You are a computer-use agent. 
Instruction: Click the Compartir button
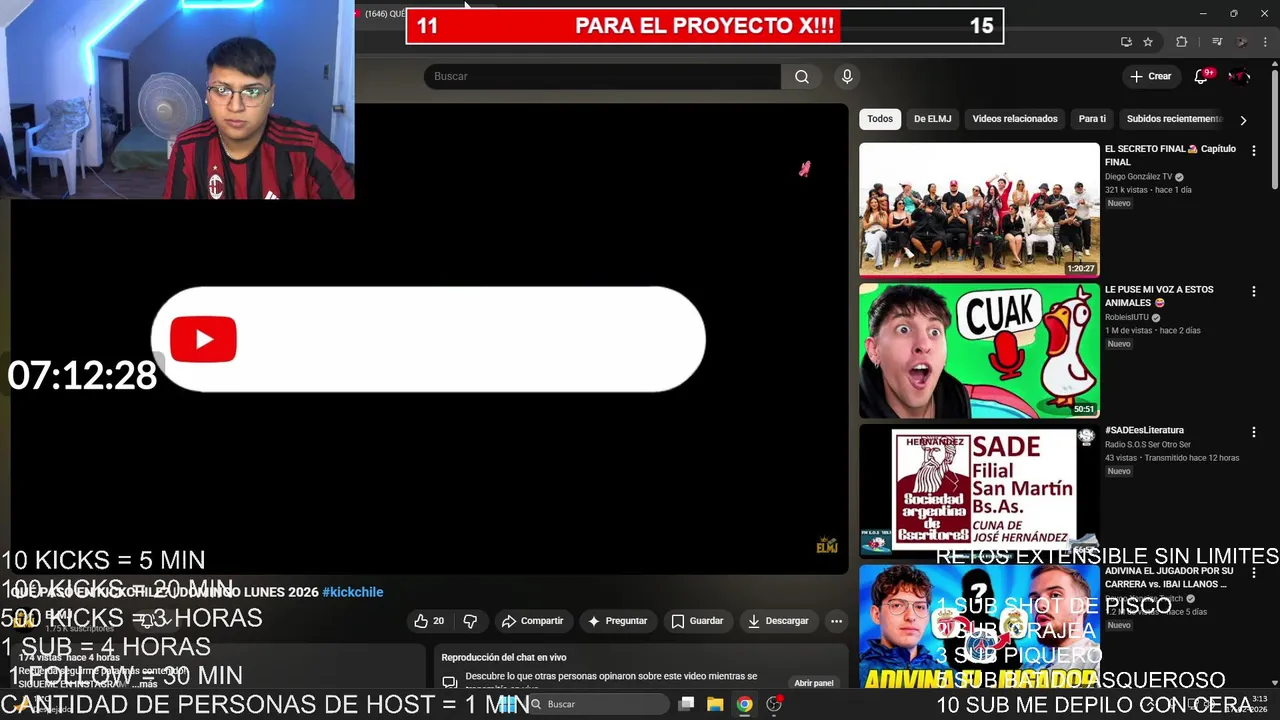pyautogui.click(x=533, y=621)
